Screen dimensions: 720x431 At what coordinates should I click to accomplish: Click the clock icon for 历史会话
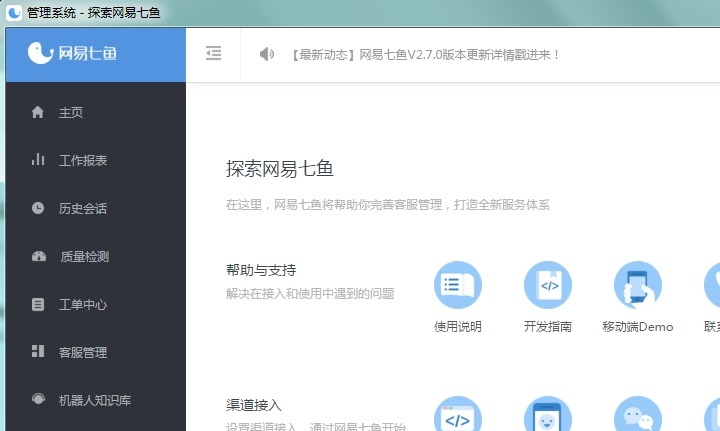coord(38,208)
